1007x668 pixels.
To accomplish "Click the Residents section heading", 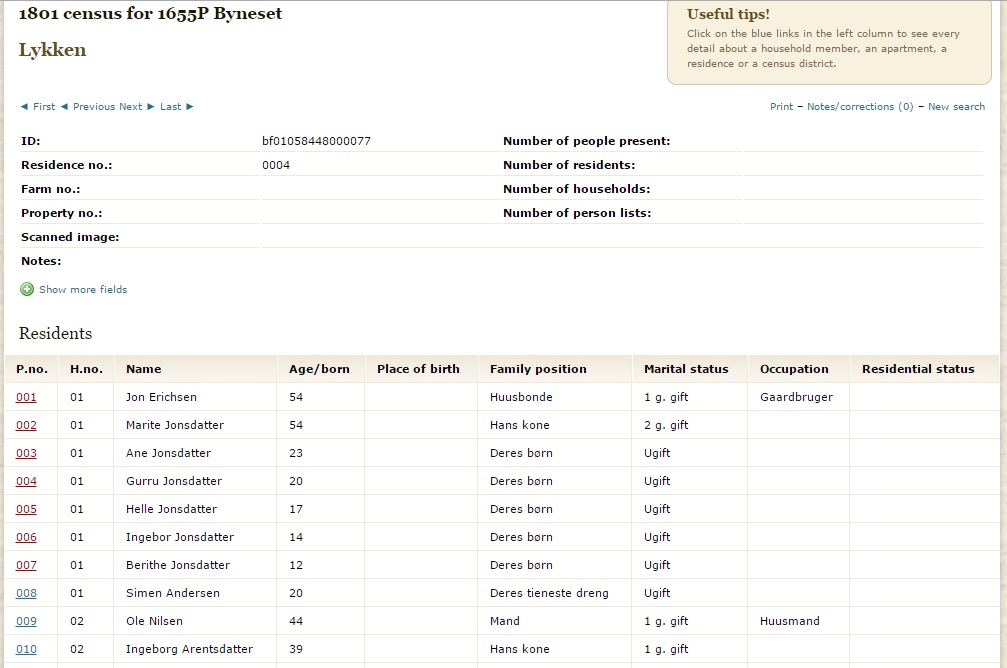I will pos(55,333).
